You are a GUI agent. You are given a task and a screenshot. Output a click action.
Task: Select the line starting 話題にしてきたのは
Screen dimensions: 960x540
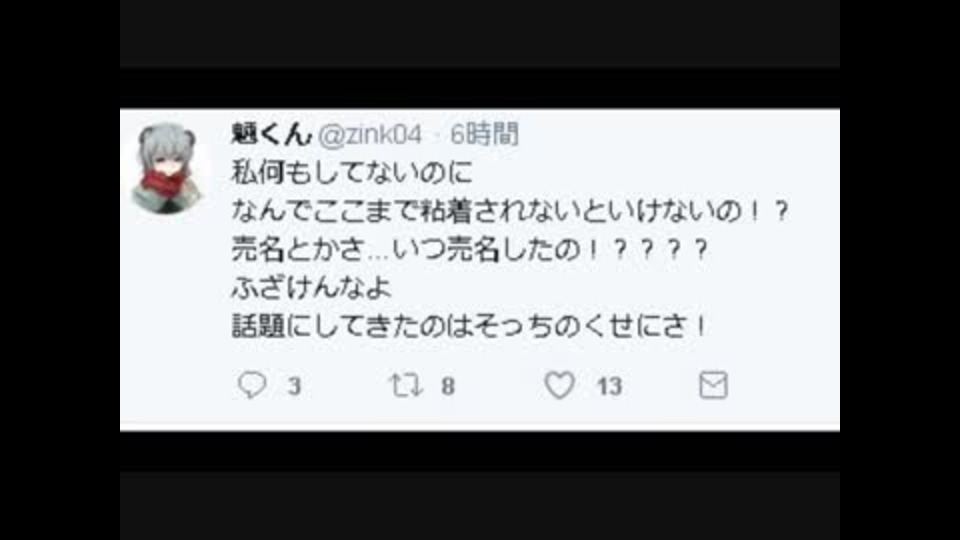tap(470, 326)
